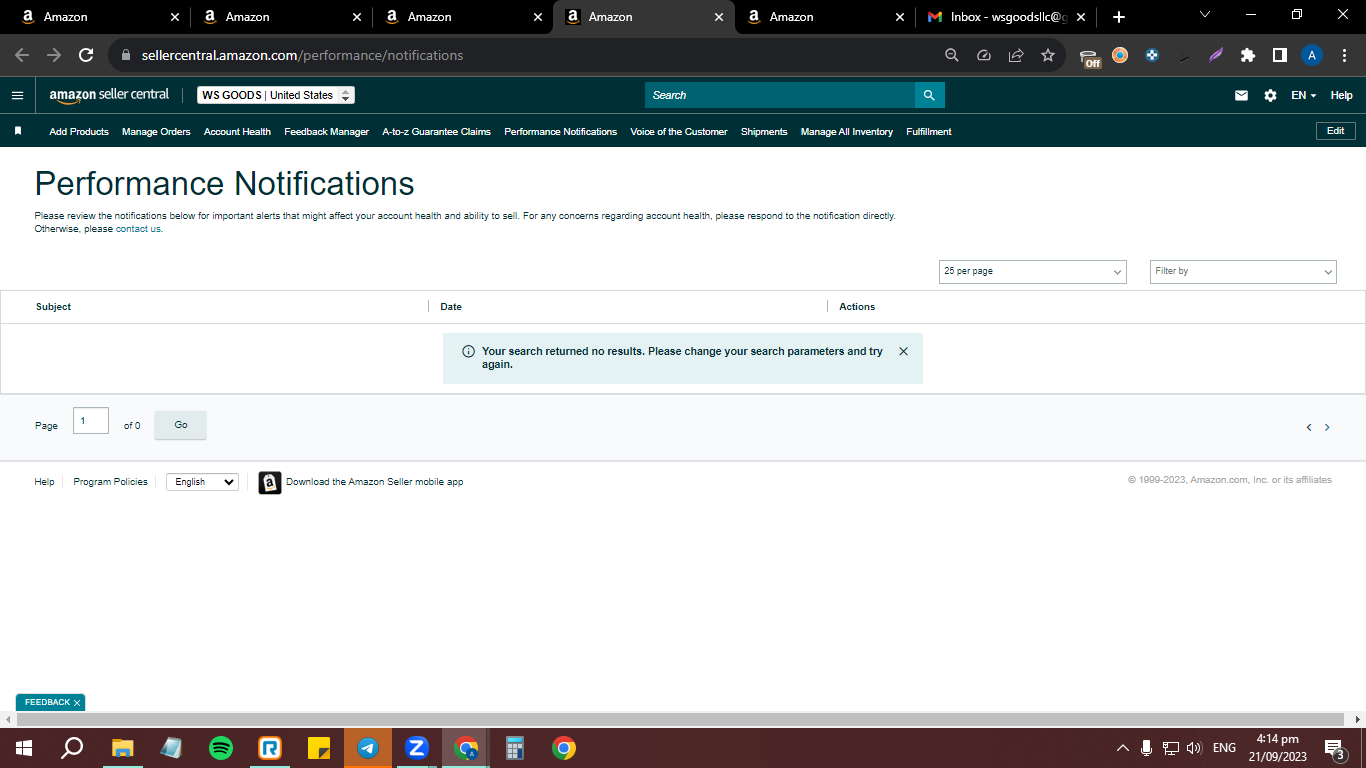Open Telegram from the taskbar
This screenshot has height=768, width=1366.
pyautogui.click(x=368, y=748)
